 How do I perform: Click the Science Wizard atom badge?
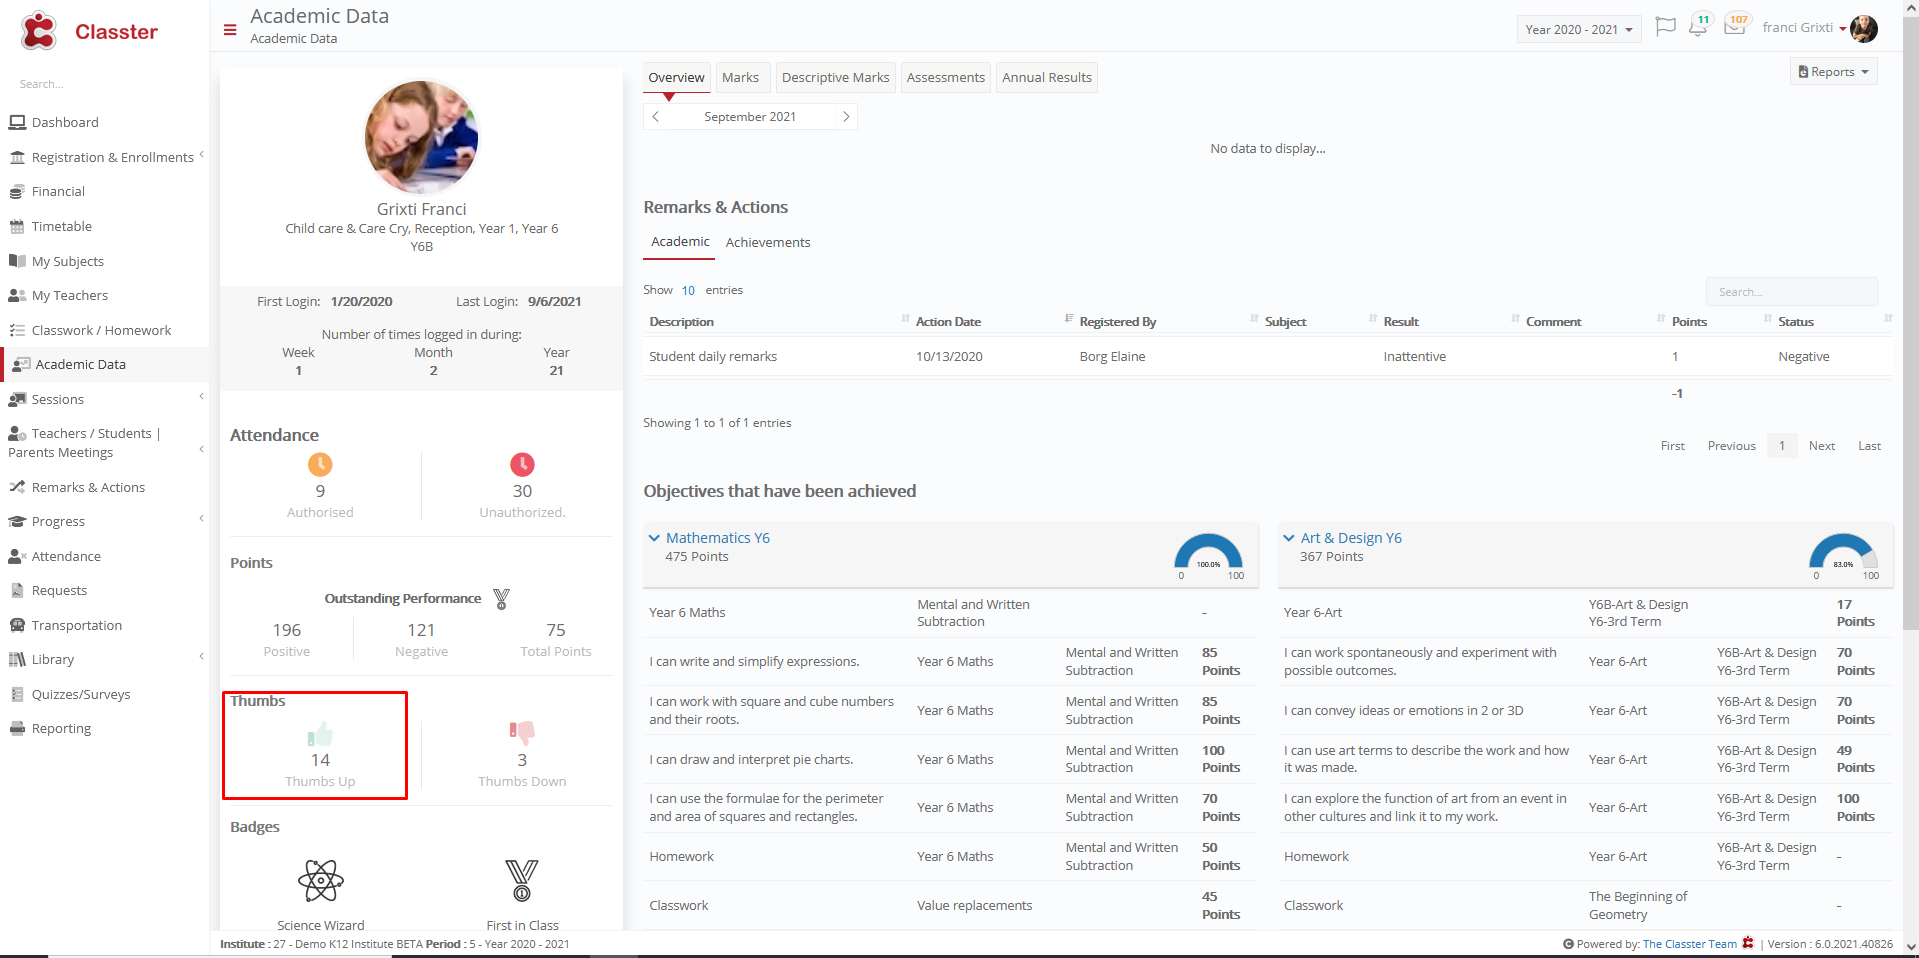pyautogui.click(x=321, y=881)
